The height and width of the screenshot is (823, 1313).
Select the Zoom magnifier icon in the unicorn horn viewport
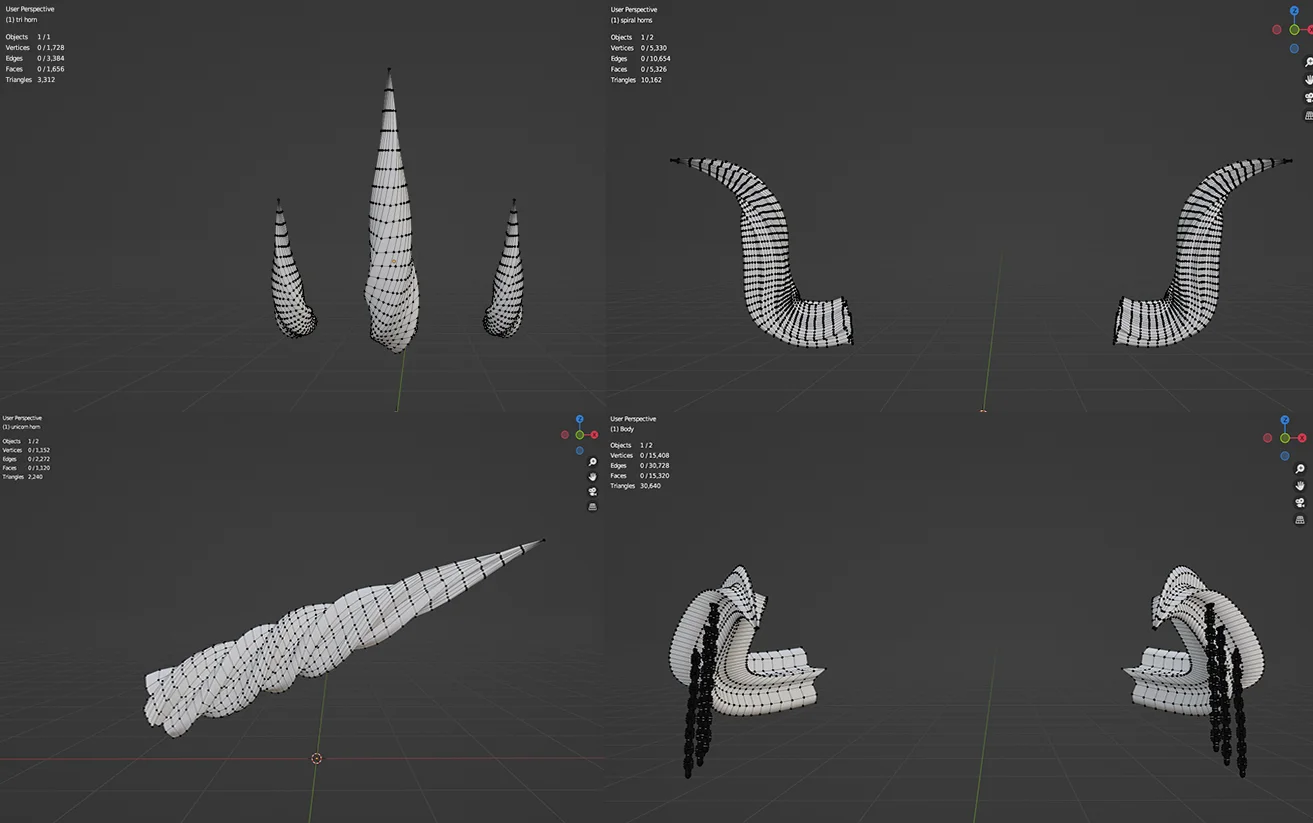coord(592,462)
